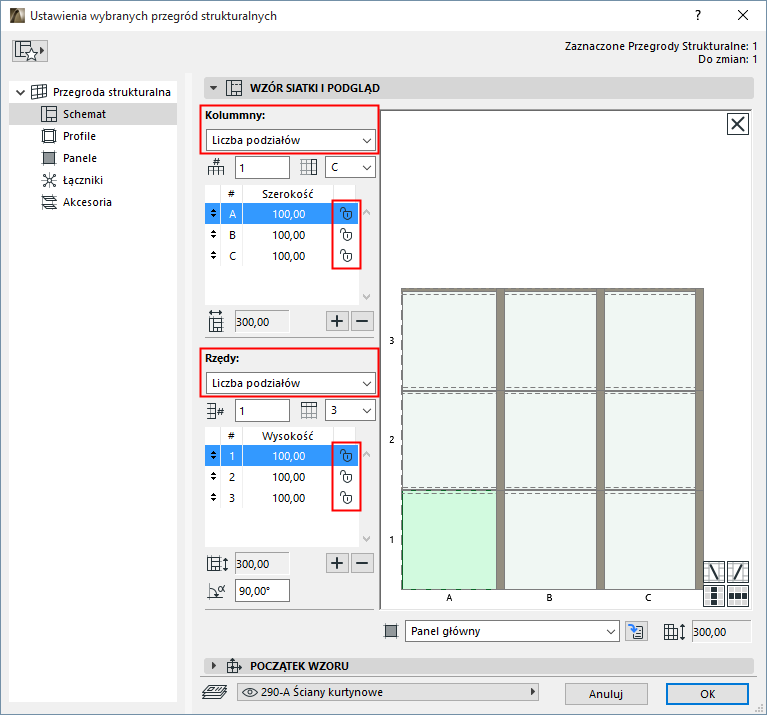Select the backslash diagonal pattern icon in preview

pyautogui.click(x=714, y=571)
